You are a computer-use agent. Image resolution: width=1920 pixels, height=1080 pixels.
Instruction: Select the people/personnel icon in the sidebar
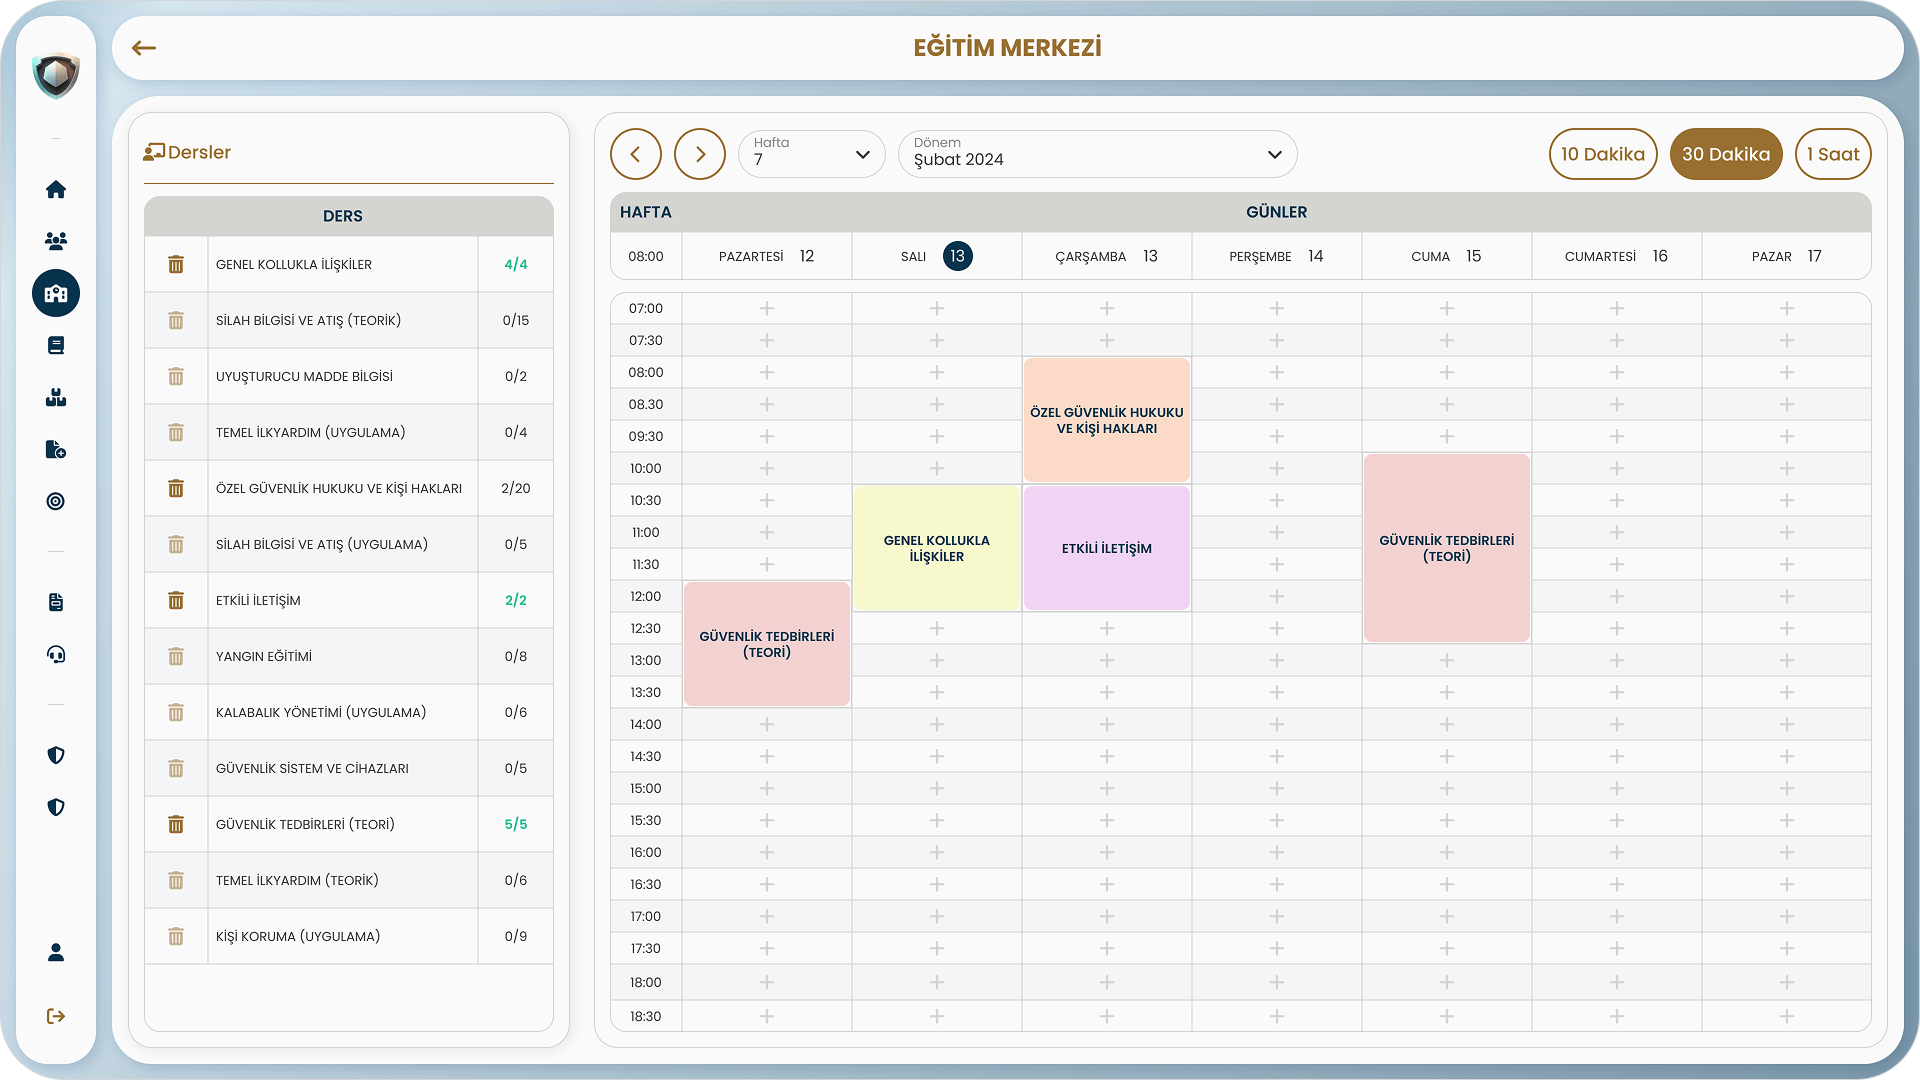56,241
